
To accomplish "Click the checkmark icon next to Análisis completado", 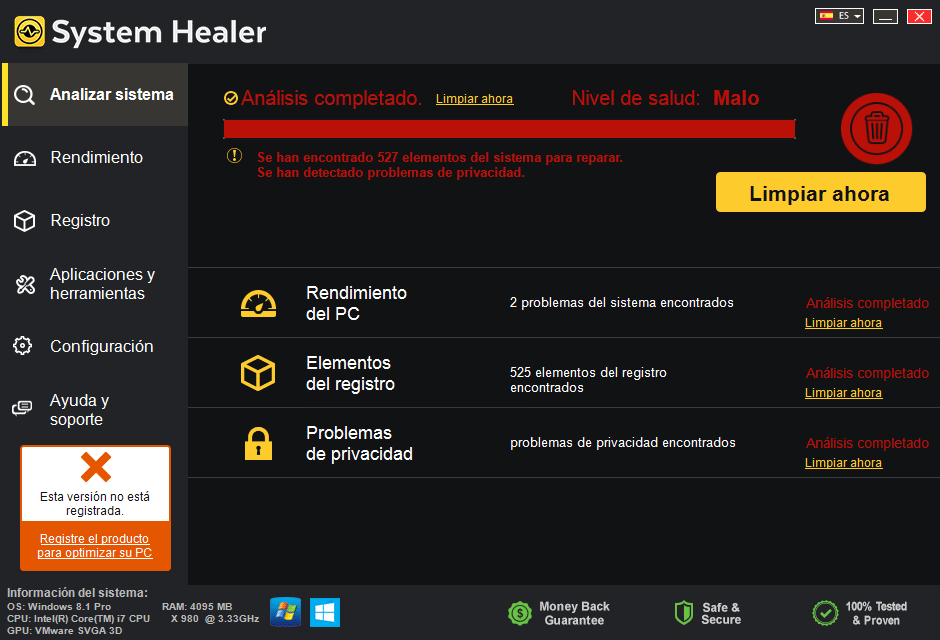I will (231, 98).
